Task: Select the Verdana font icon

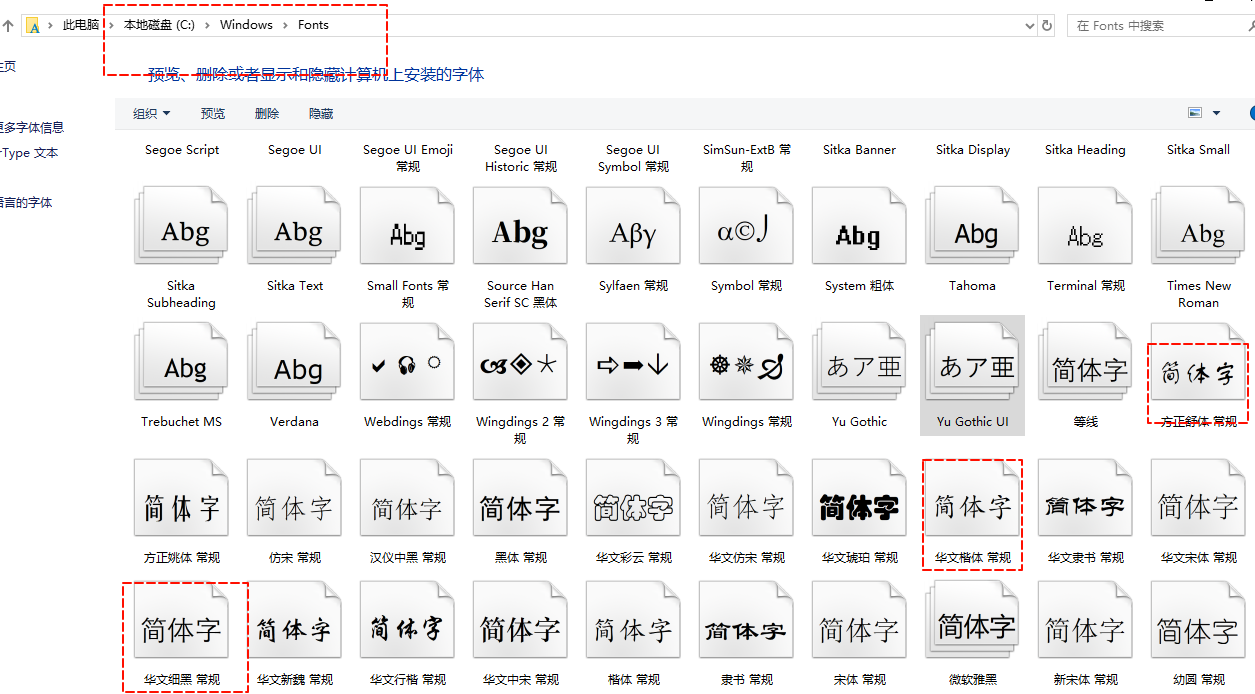Action: [x=294, y=362]
